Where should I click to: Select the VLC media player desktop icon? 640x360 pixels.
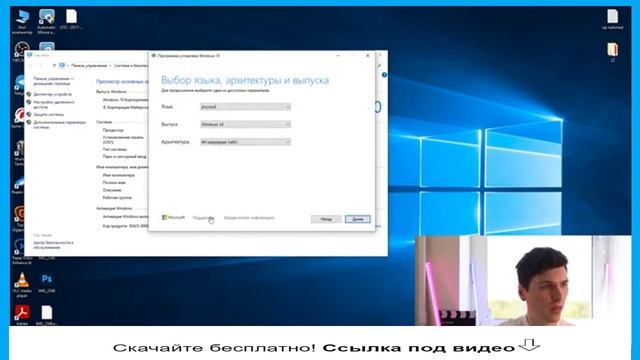coord(22,284)
